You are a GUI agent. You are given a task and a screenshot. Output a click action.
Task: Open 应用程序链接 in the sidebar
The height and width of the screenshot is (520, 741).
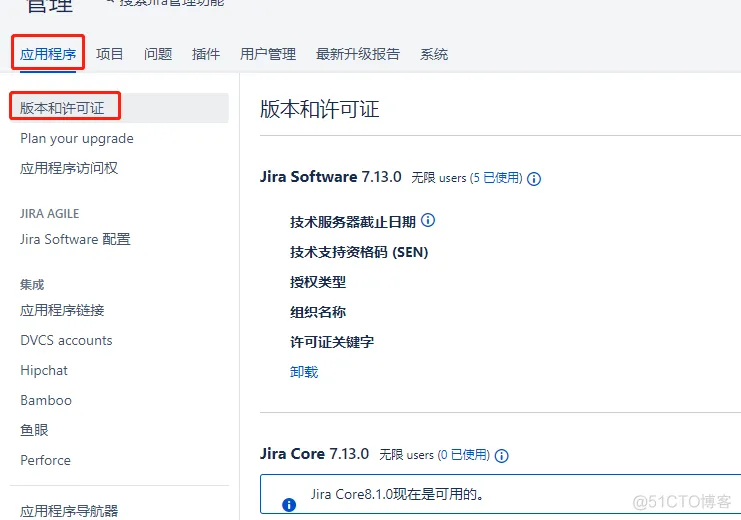[62, 311]
